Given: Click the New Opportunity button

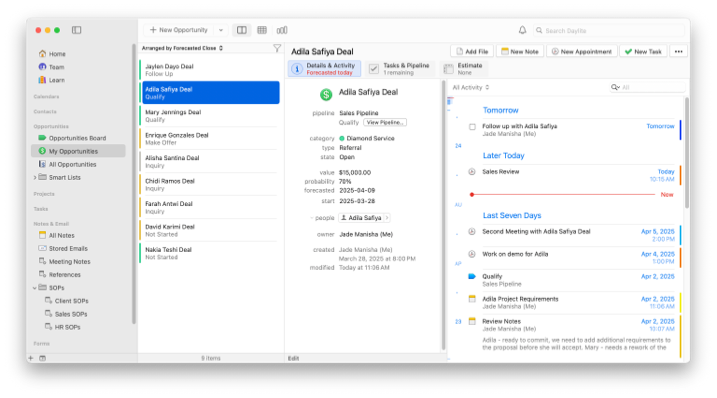Looking at the screenshot, I should (179, 30).
